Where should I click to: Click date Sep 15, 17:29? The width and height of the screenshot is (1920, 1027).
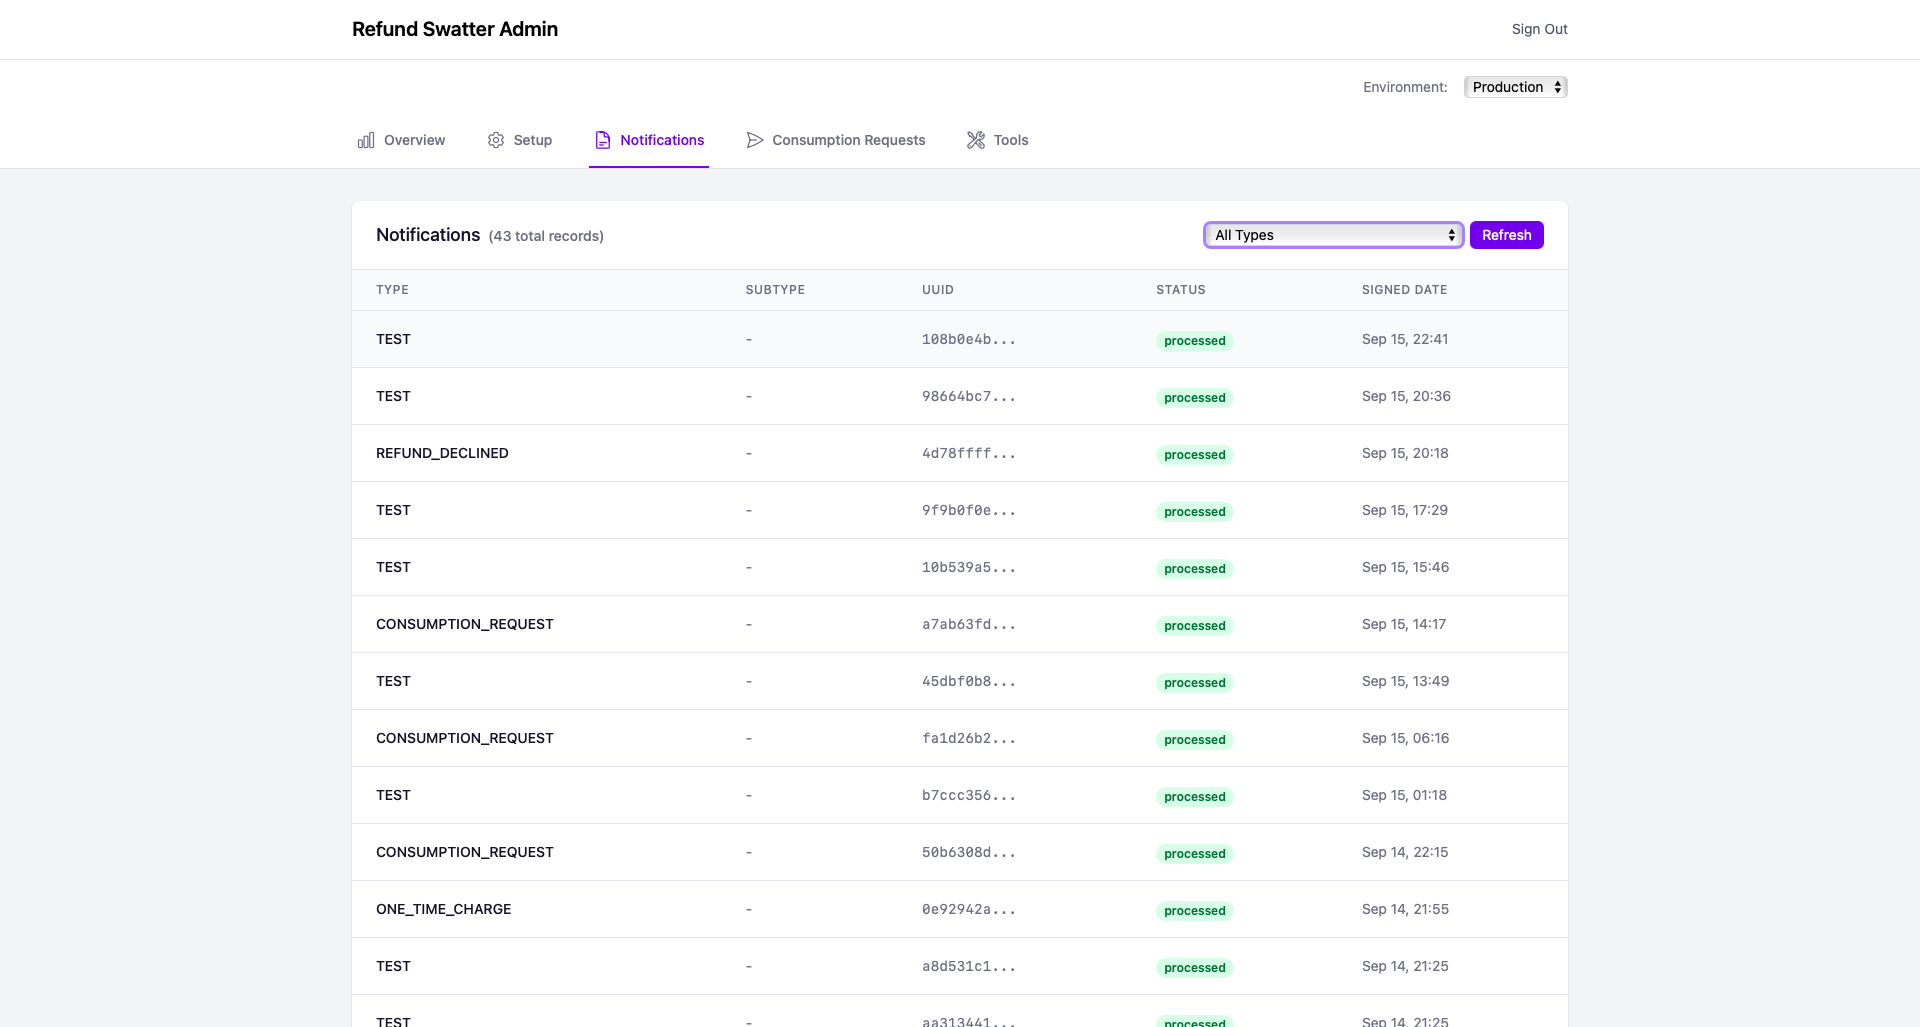(x=1405, y=510)
